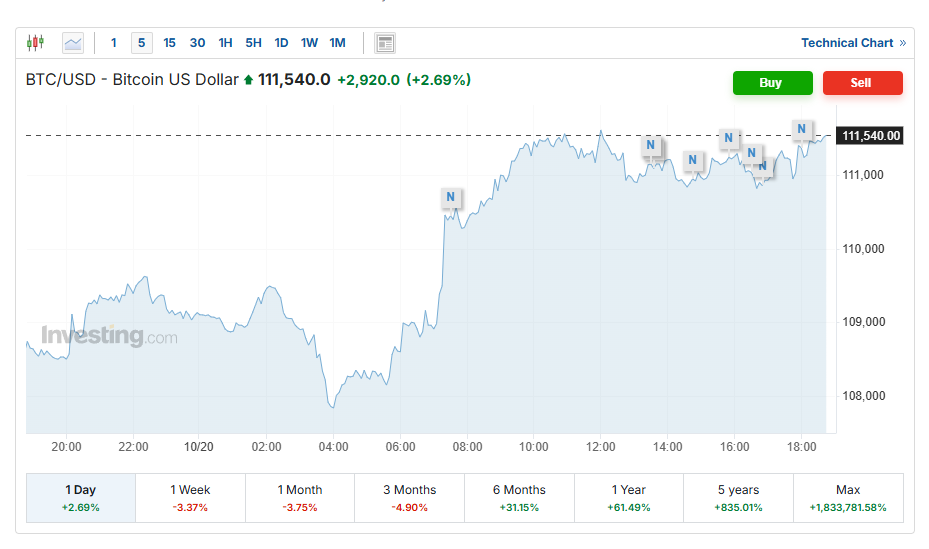
Task: Switch to candlestick chart type
Action: pyautogui.click(x=36, y=43)
